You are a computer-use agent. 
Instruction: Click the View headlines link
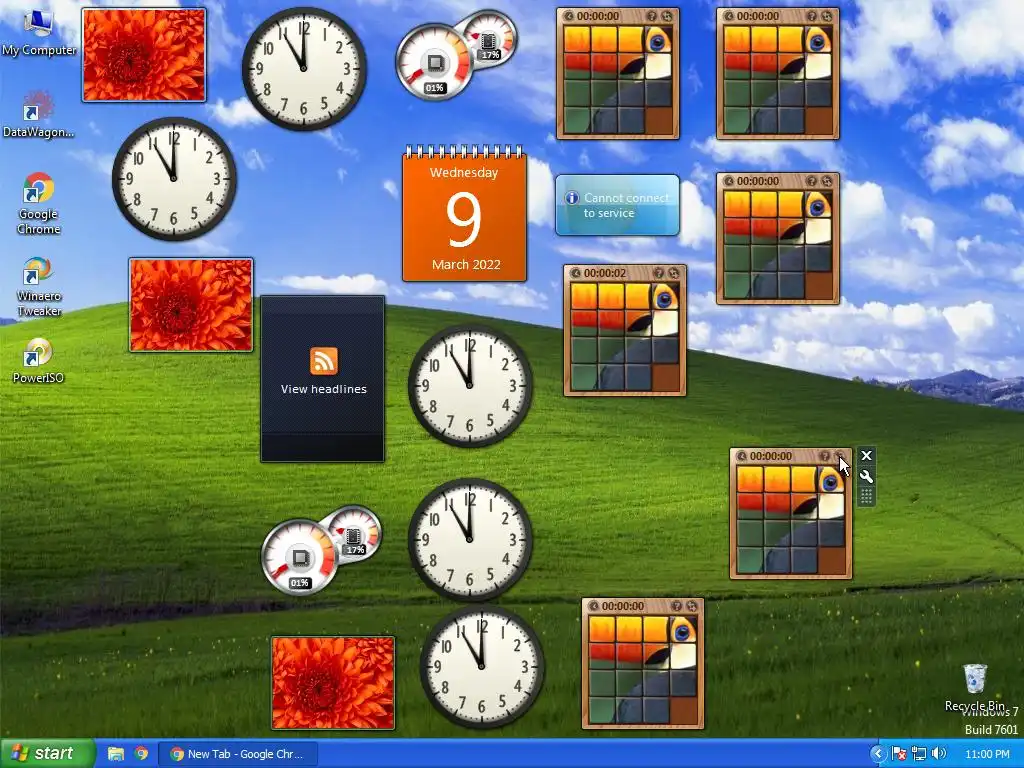click(323, 389)
